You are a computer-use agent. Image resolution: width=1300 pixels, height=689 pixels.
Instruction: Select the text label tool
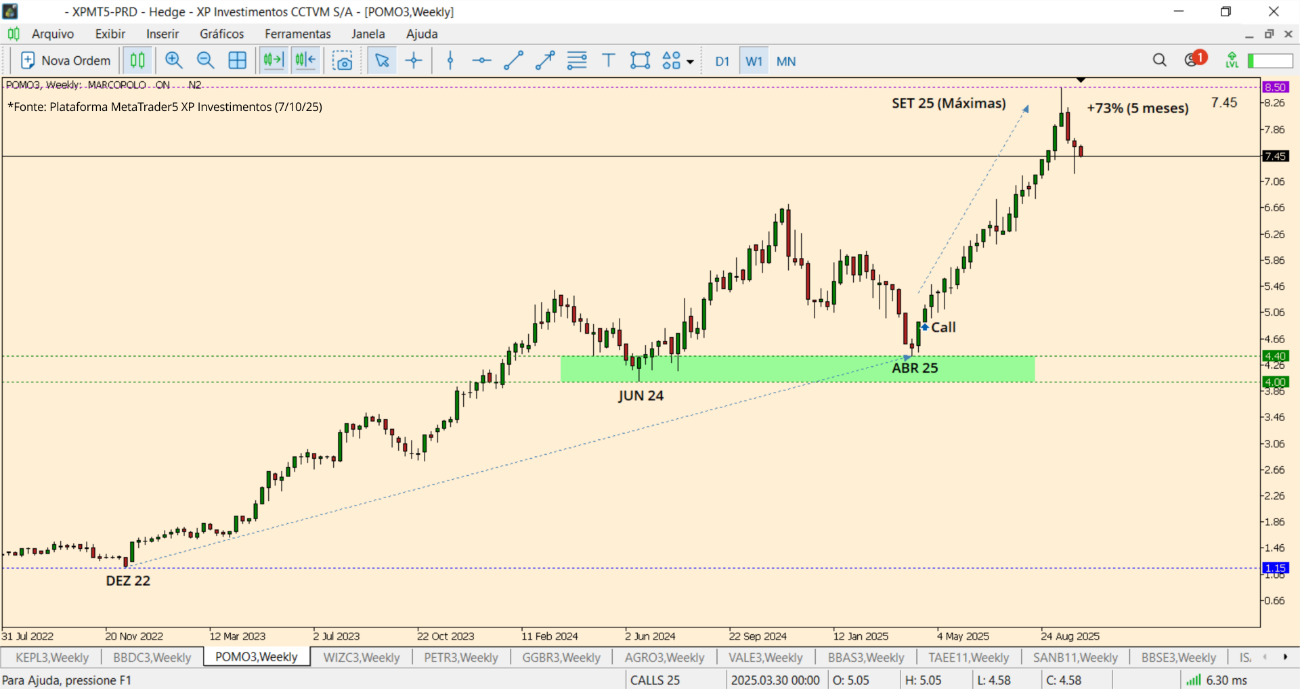coord(608,61)
